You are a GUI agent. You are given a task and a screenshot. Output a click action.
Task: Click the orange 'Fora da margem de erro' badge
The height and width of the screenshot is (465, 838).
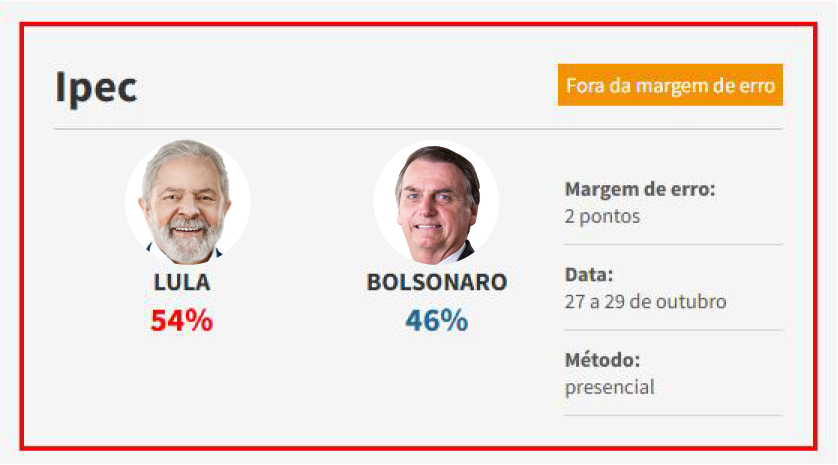[x=670, y=85]
